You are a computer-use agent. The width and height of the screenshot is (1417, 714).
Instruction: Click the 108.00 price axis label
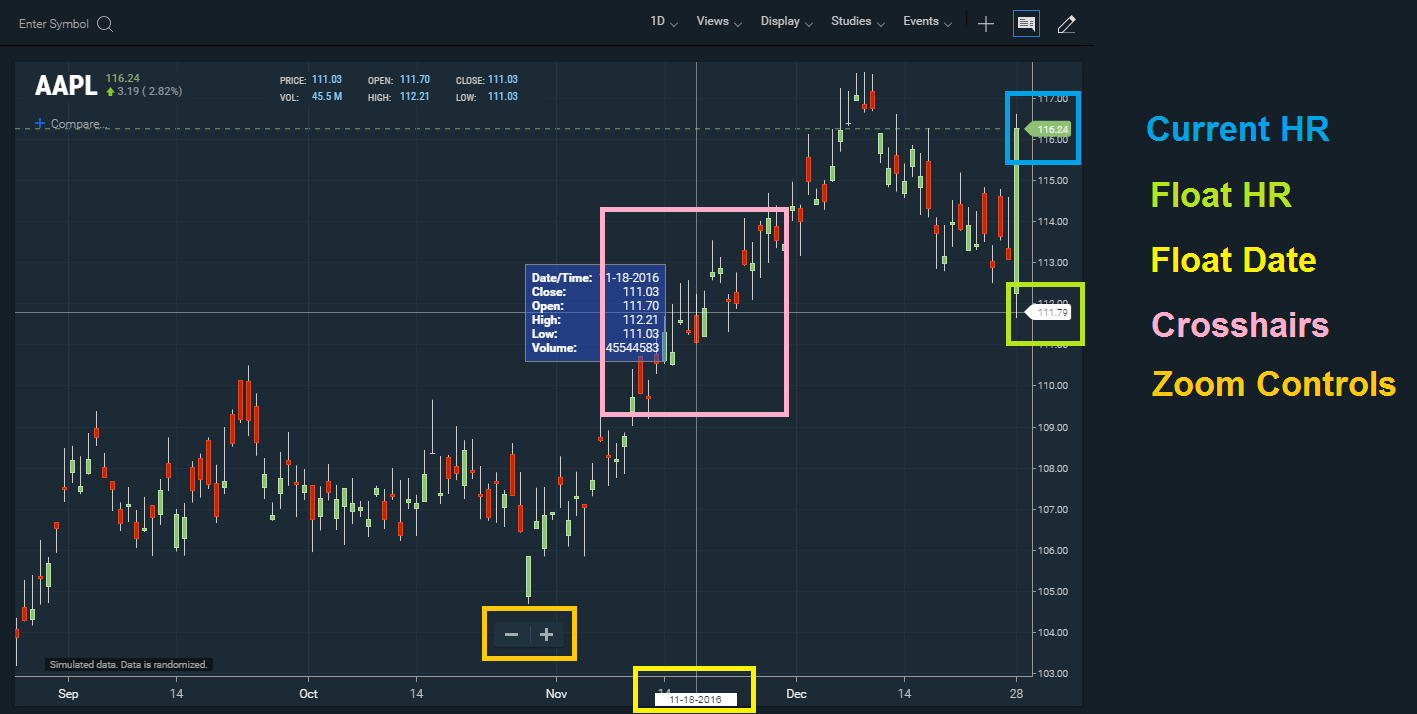(1053, 468)
